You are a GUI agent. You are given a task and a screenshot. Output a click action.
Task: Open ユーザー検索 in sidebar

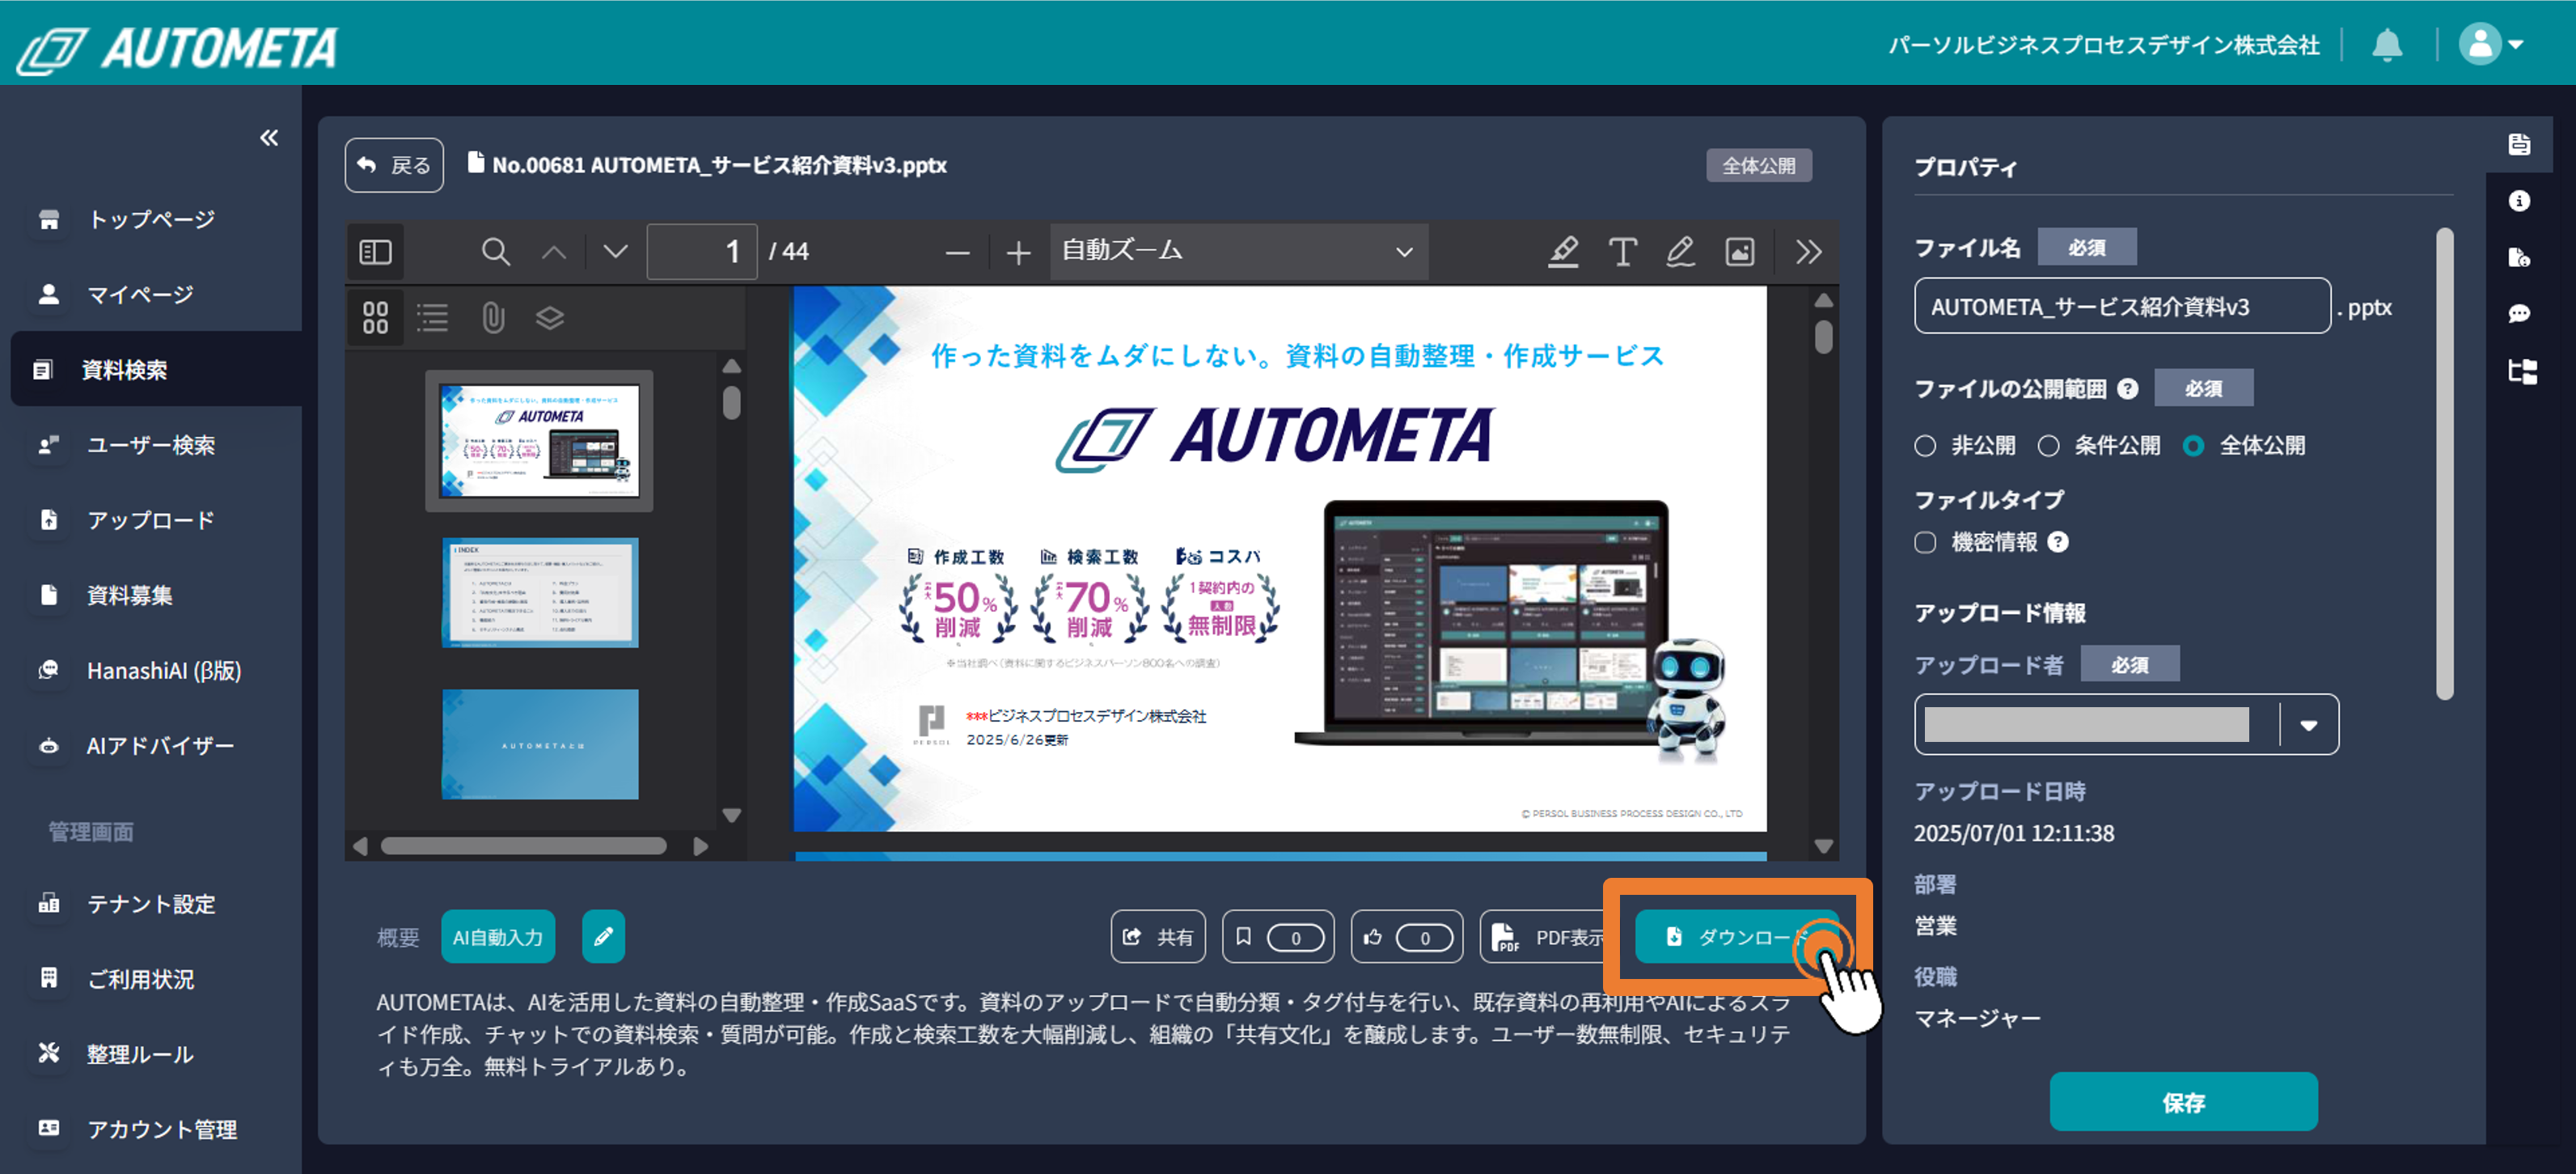tap(151, 445)
